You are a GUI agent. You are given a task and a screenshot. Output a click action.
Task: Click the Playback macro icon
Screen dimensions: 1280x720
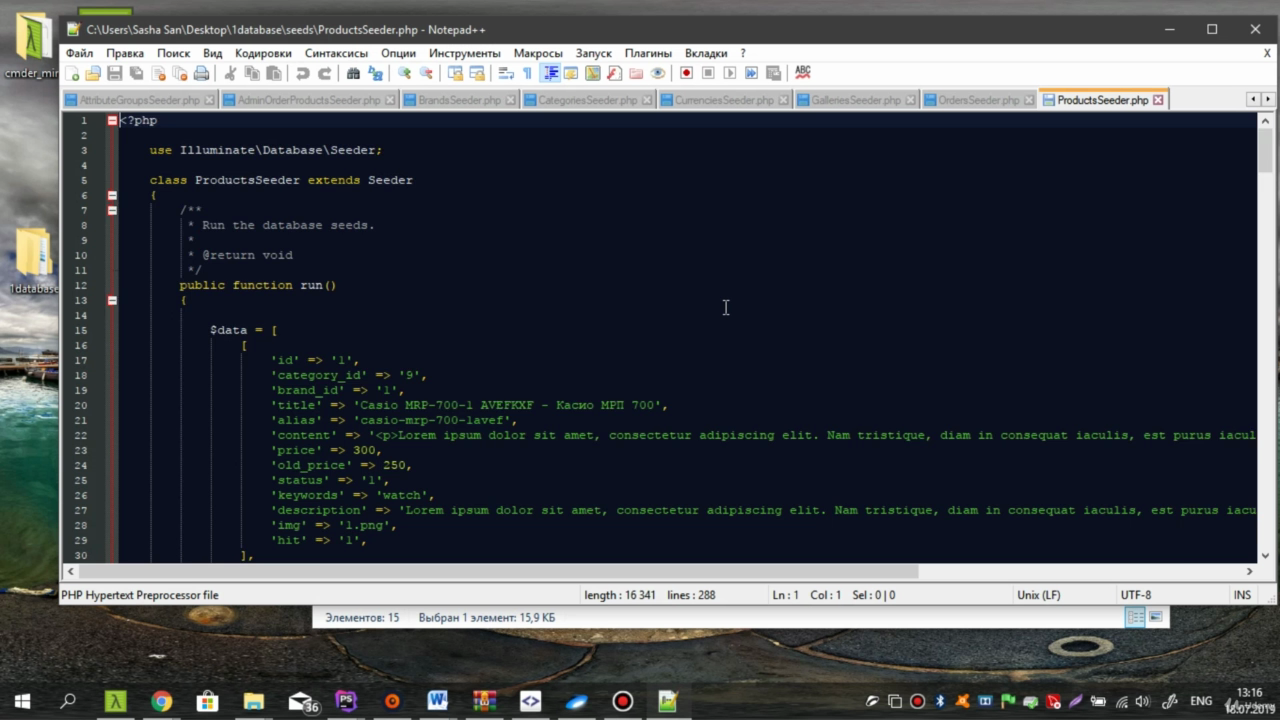pyautogui.click(x=730, y=73)
